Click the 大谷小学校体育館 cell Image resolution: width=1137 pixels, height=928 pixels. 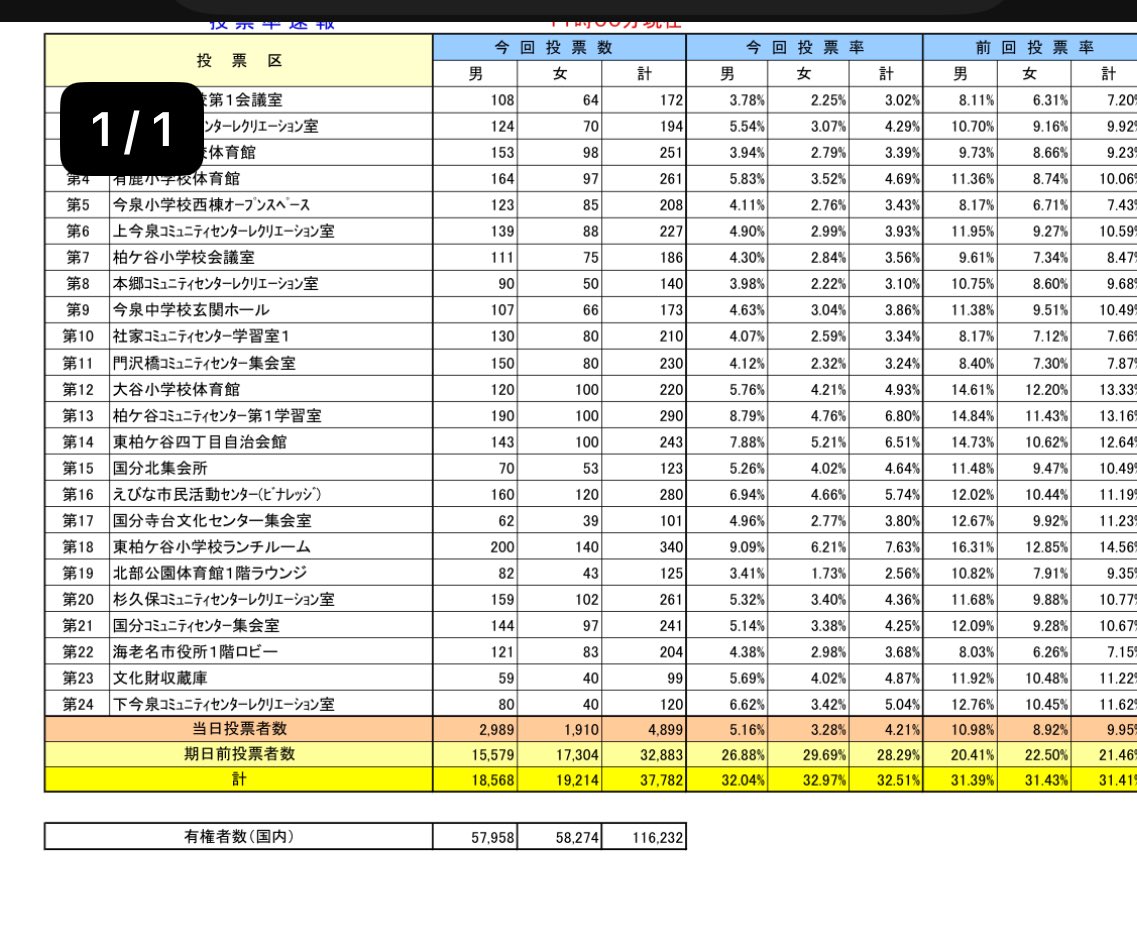coord(271,389)
